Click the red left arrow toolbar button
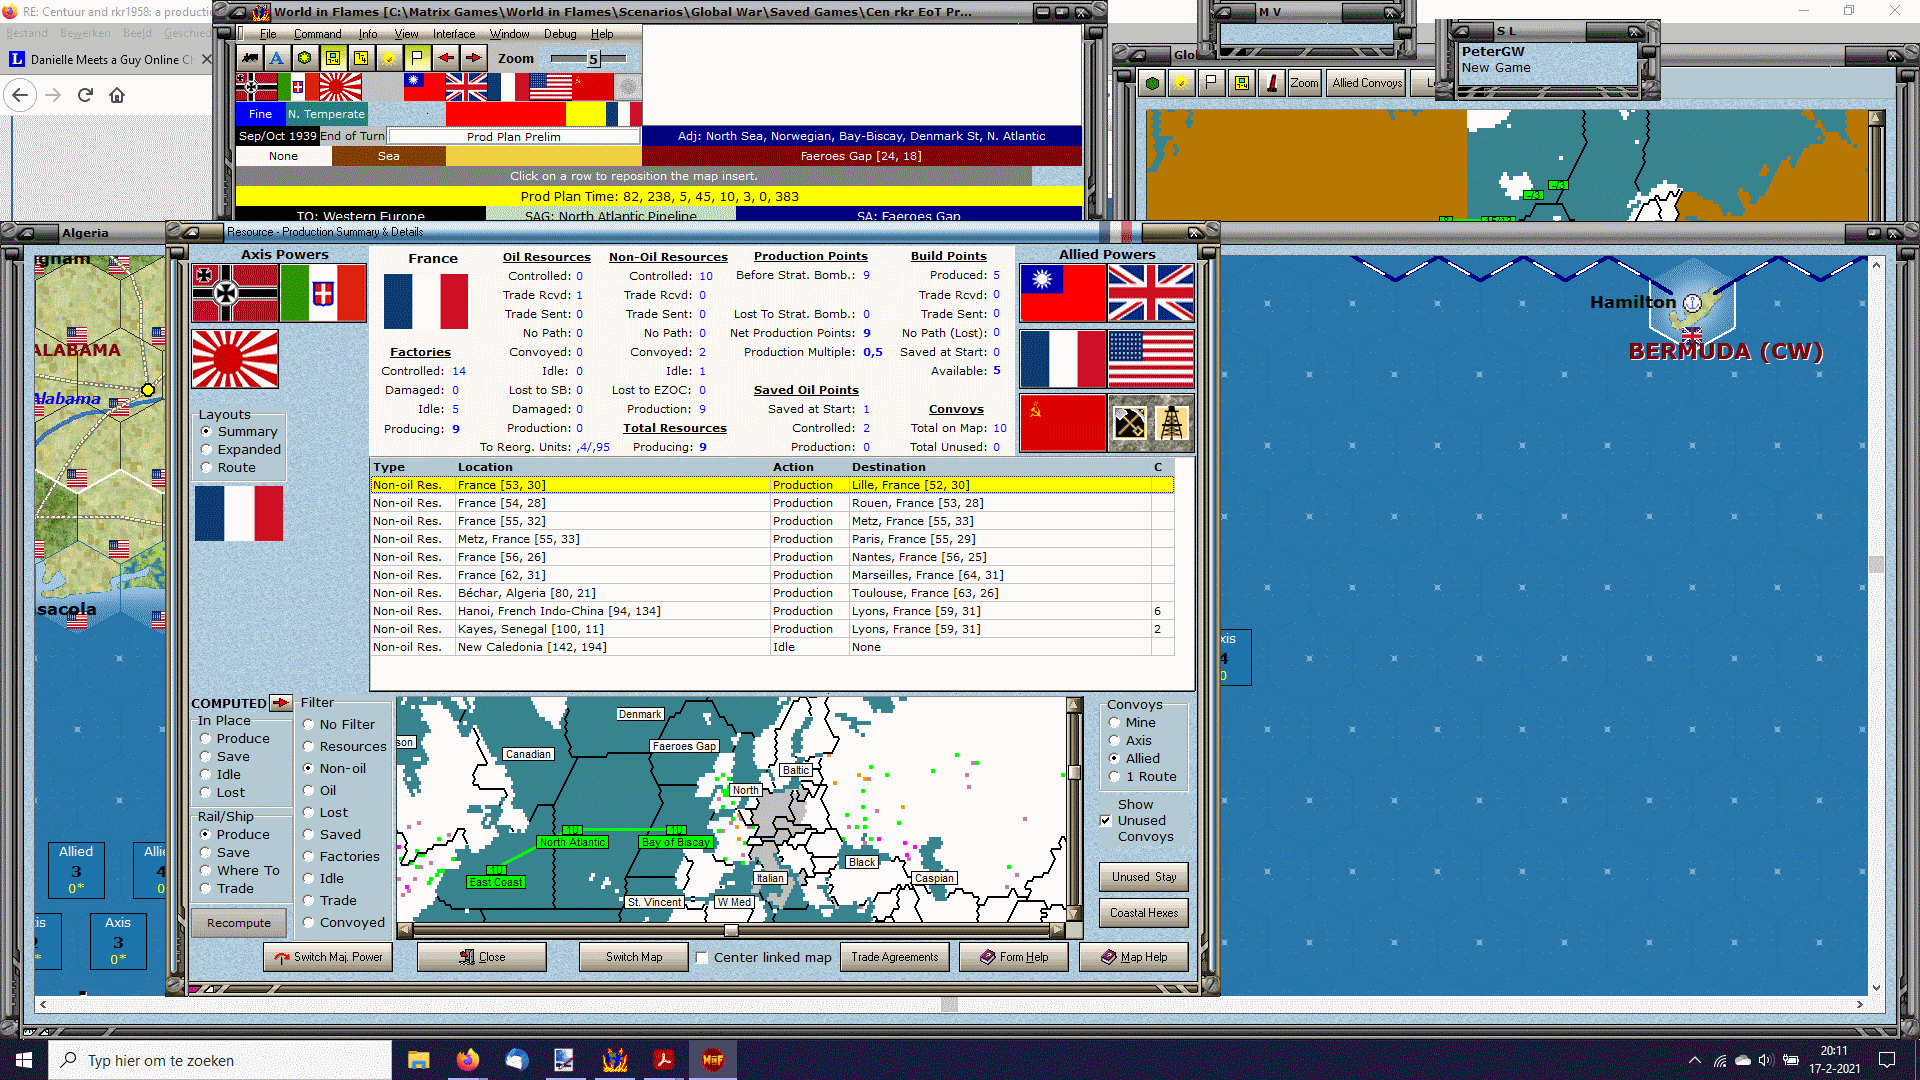 click(446, 58)
